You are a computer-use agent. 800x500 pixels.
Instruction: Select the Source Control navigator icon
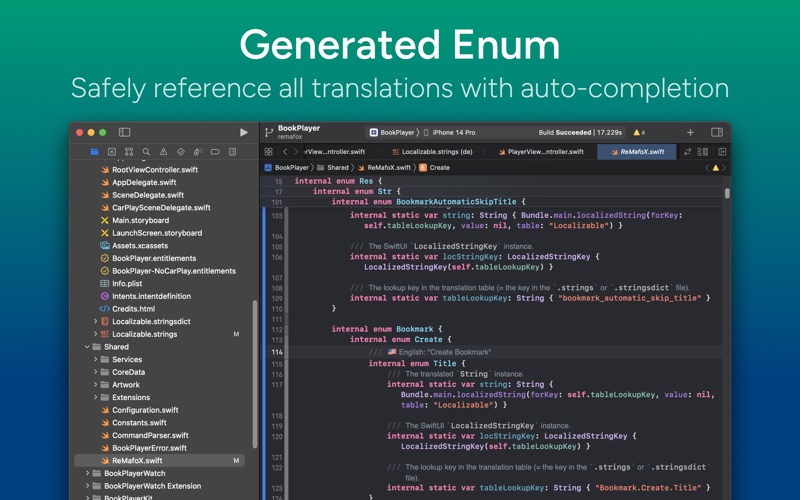pyautogui.click(x=112, y=152)
